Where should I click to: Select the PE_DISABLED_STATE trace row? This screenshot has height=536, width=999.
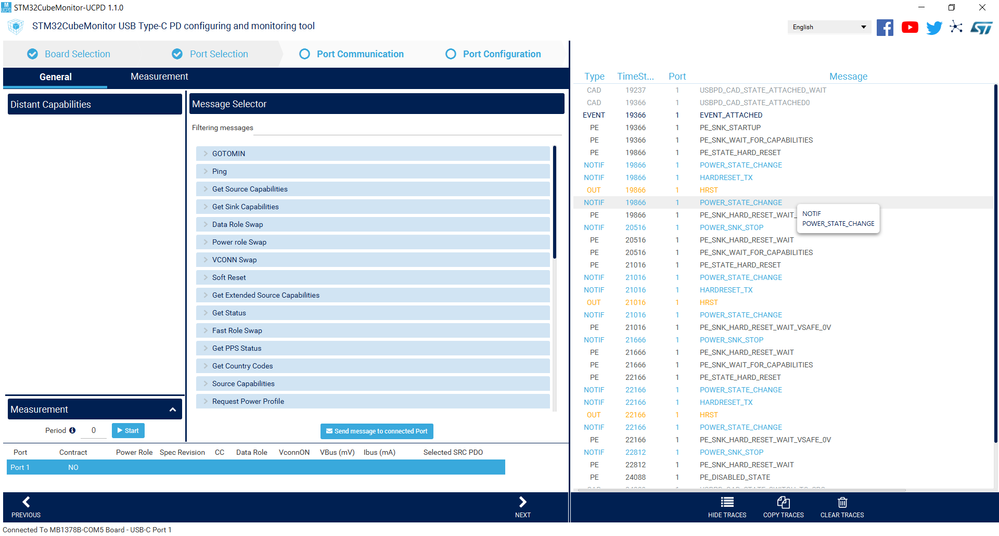[x=782, y=477]
